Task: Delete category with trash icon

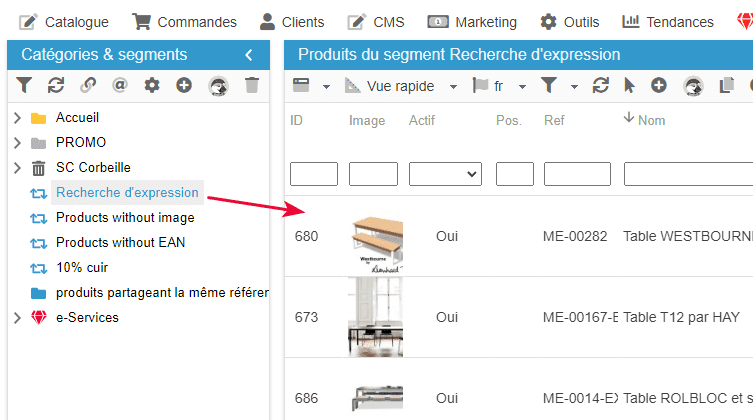Action: [252, 86]
